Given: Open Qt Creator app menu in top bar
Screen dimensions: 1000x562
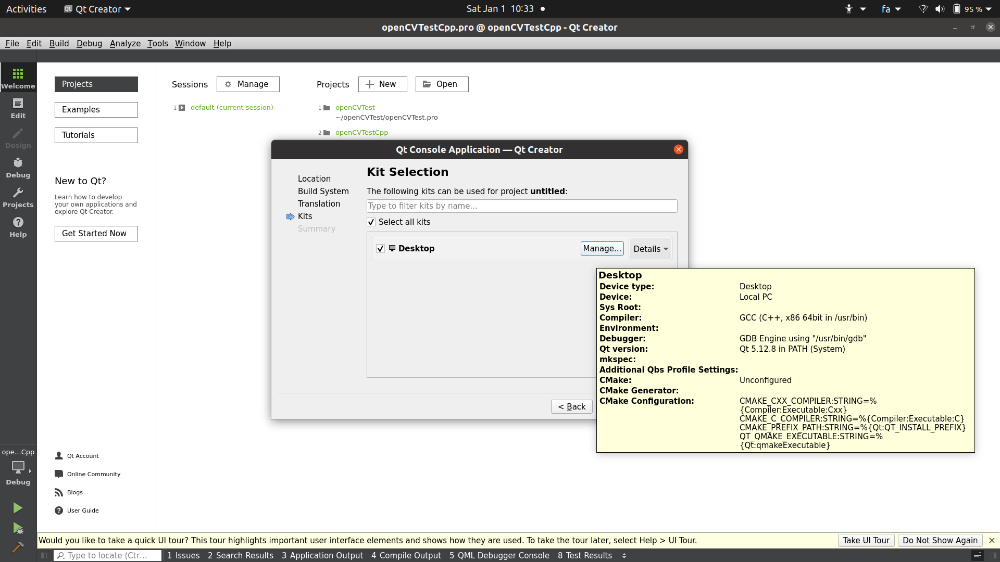Looking at the screenshot, I should [x=97, y=9].
